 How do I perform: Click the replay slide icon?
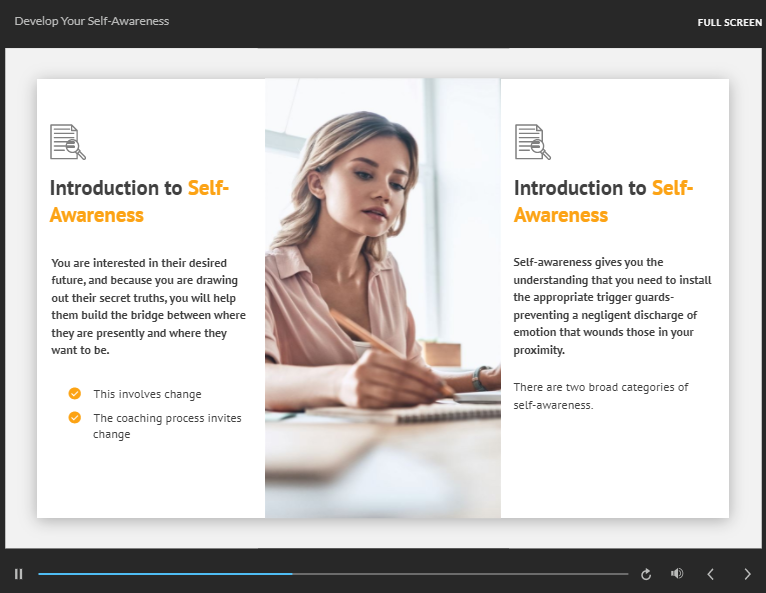646,574
